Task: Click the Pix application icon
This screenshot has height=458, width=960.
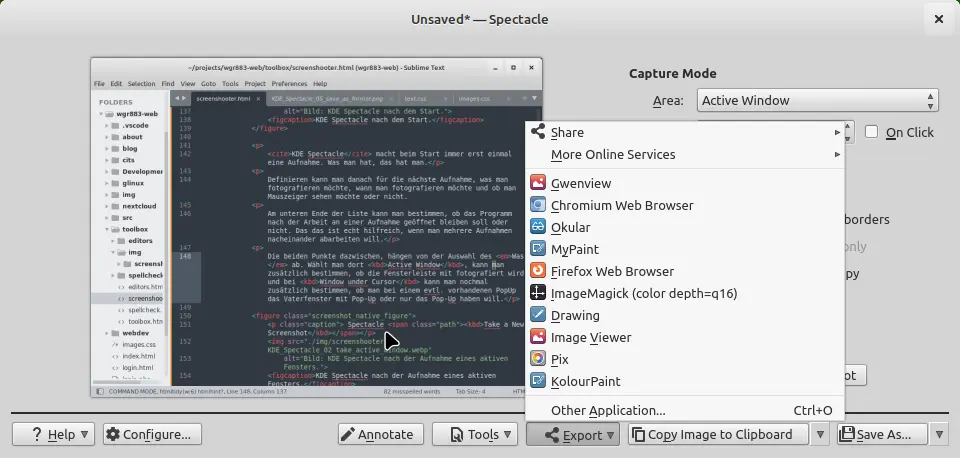Action: tap(538, 360)
